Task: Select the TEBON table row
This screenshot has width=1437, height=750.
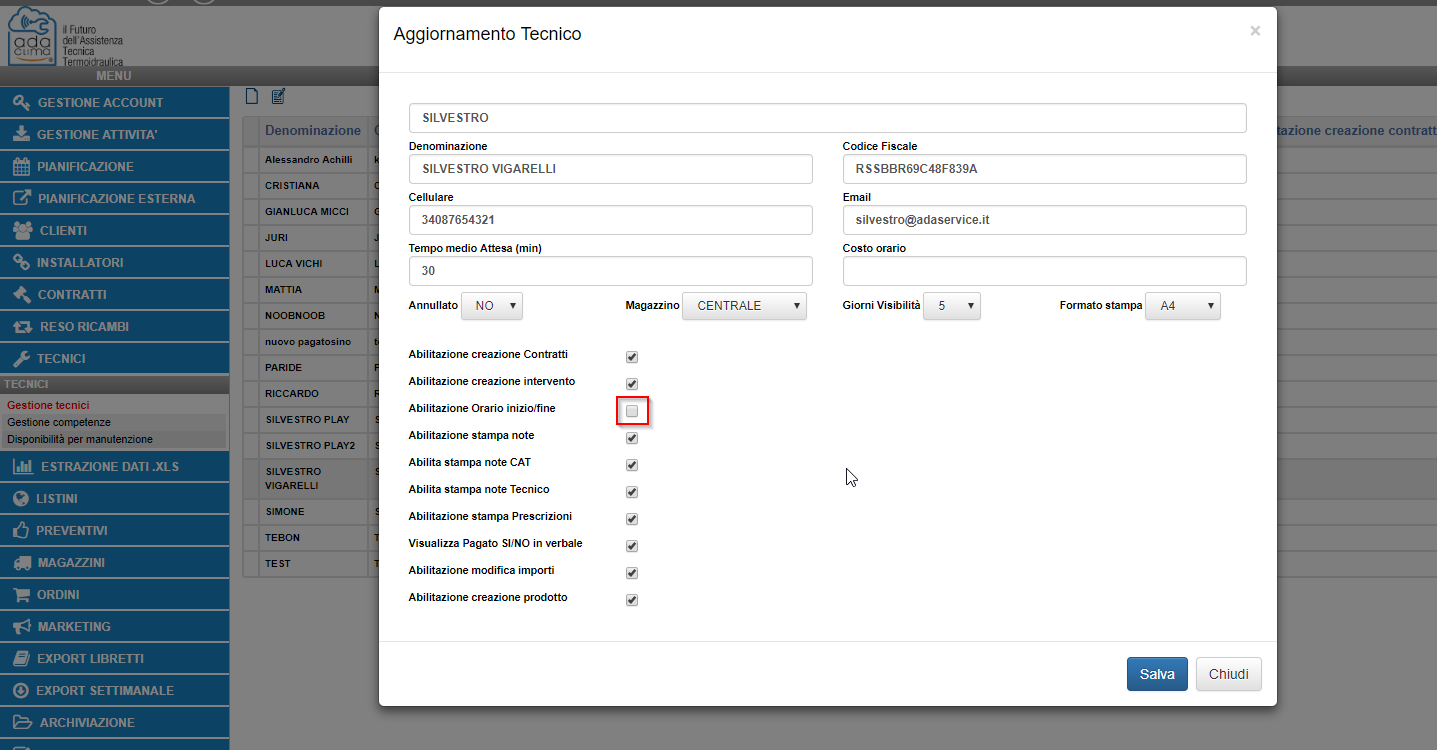Action: [x=310, y=538]
